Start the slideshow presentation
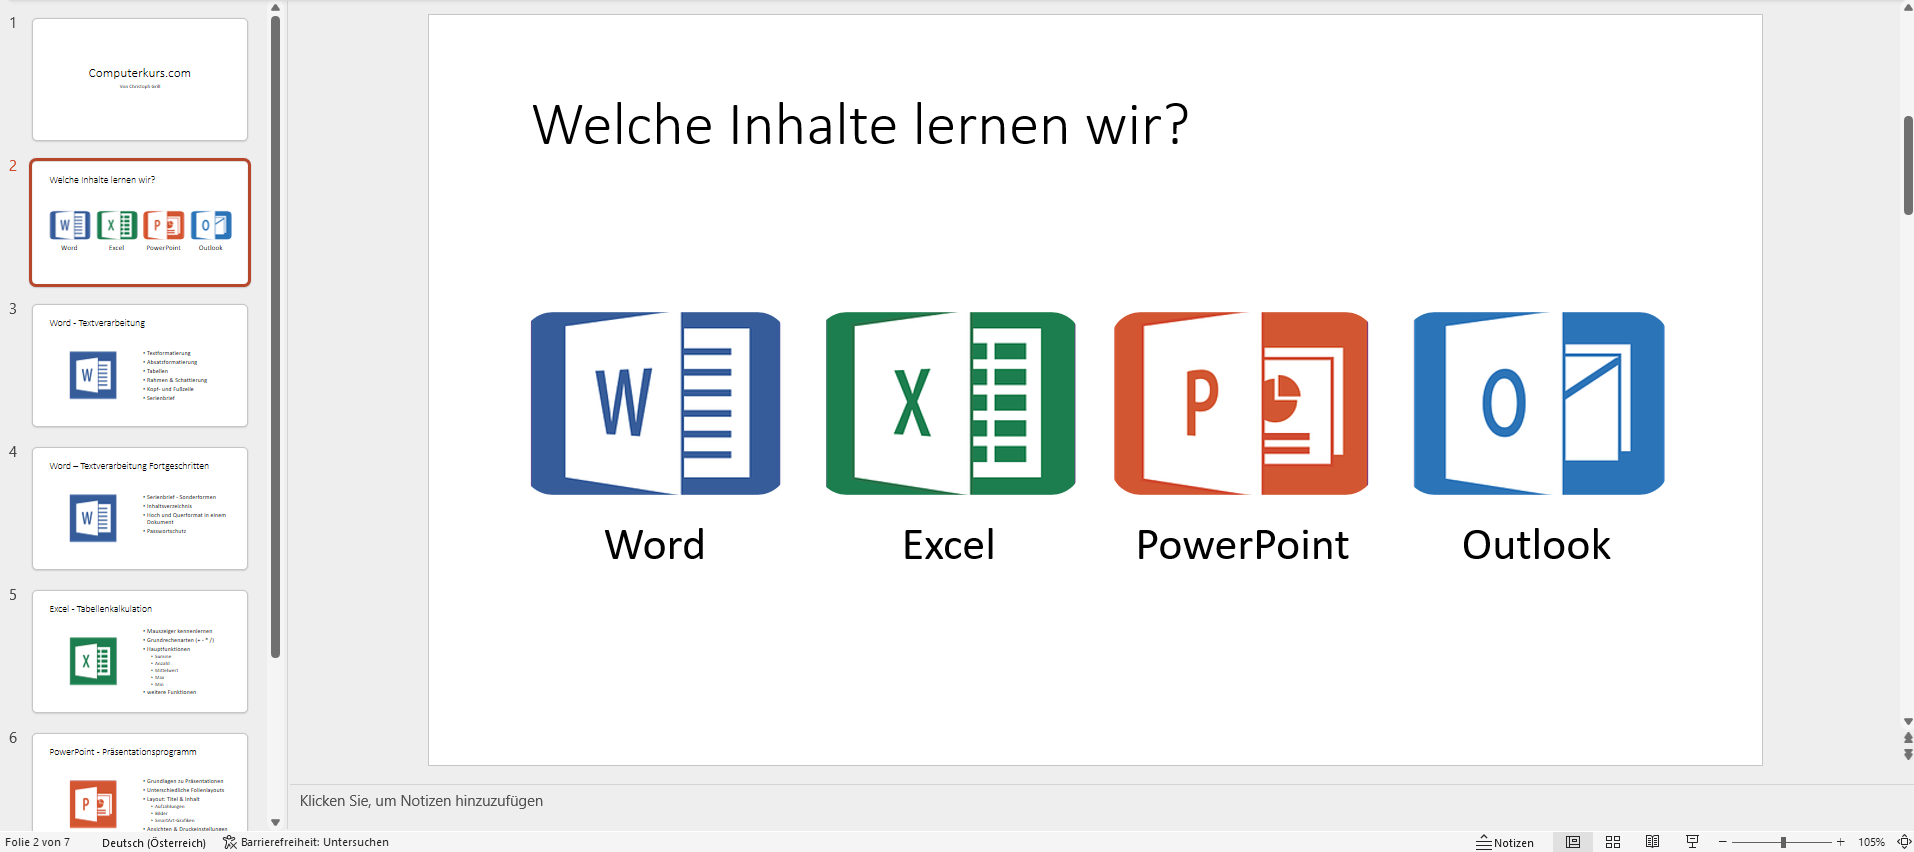Viewport: 1914px width, 852px height. point(1692,842)
